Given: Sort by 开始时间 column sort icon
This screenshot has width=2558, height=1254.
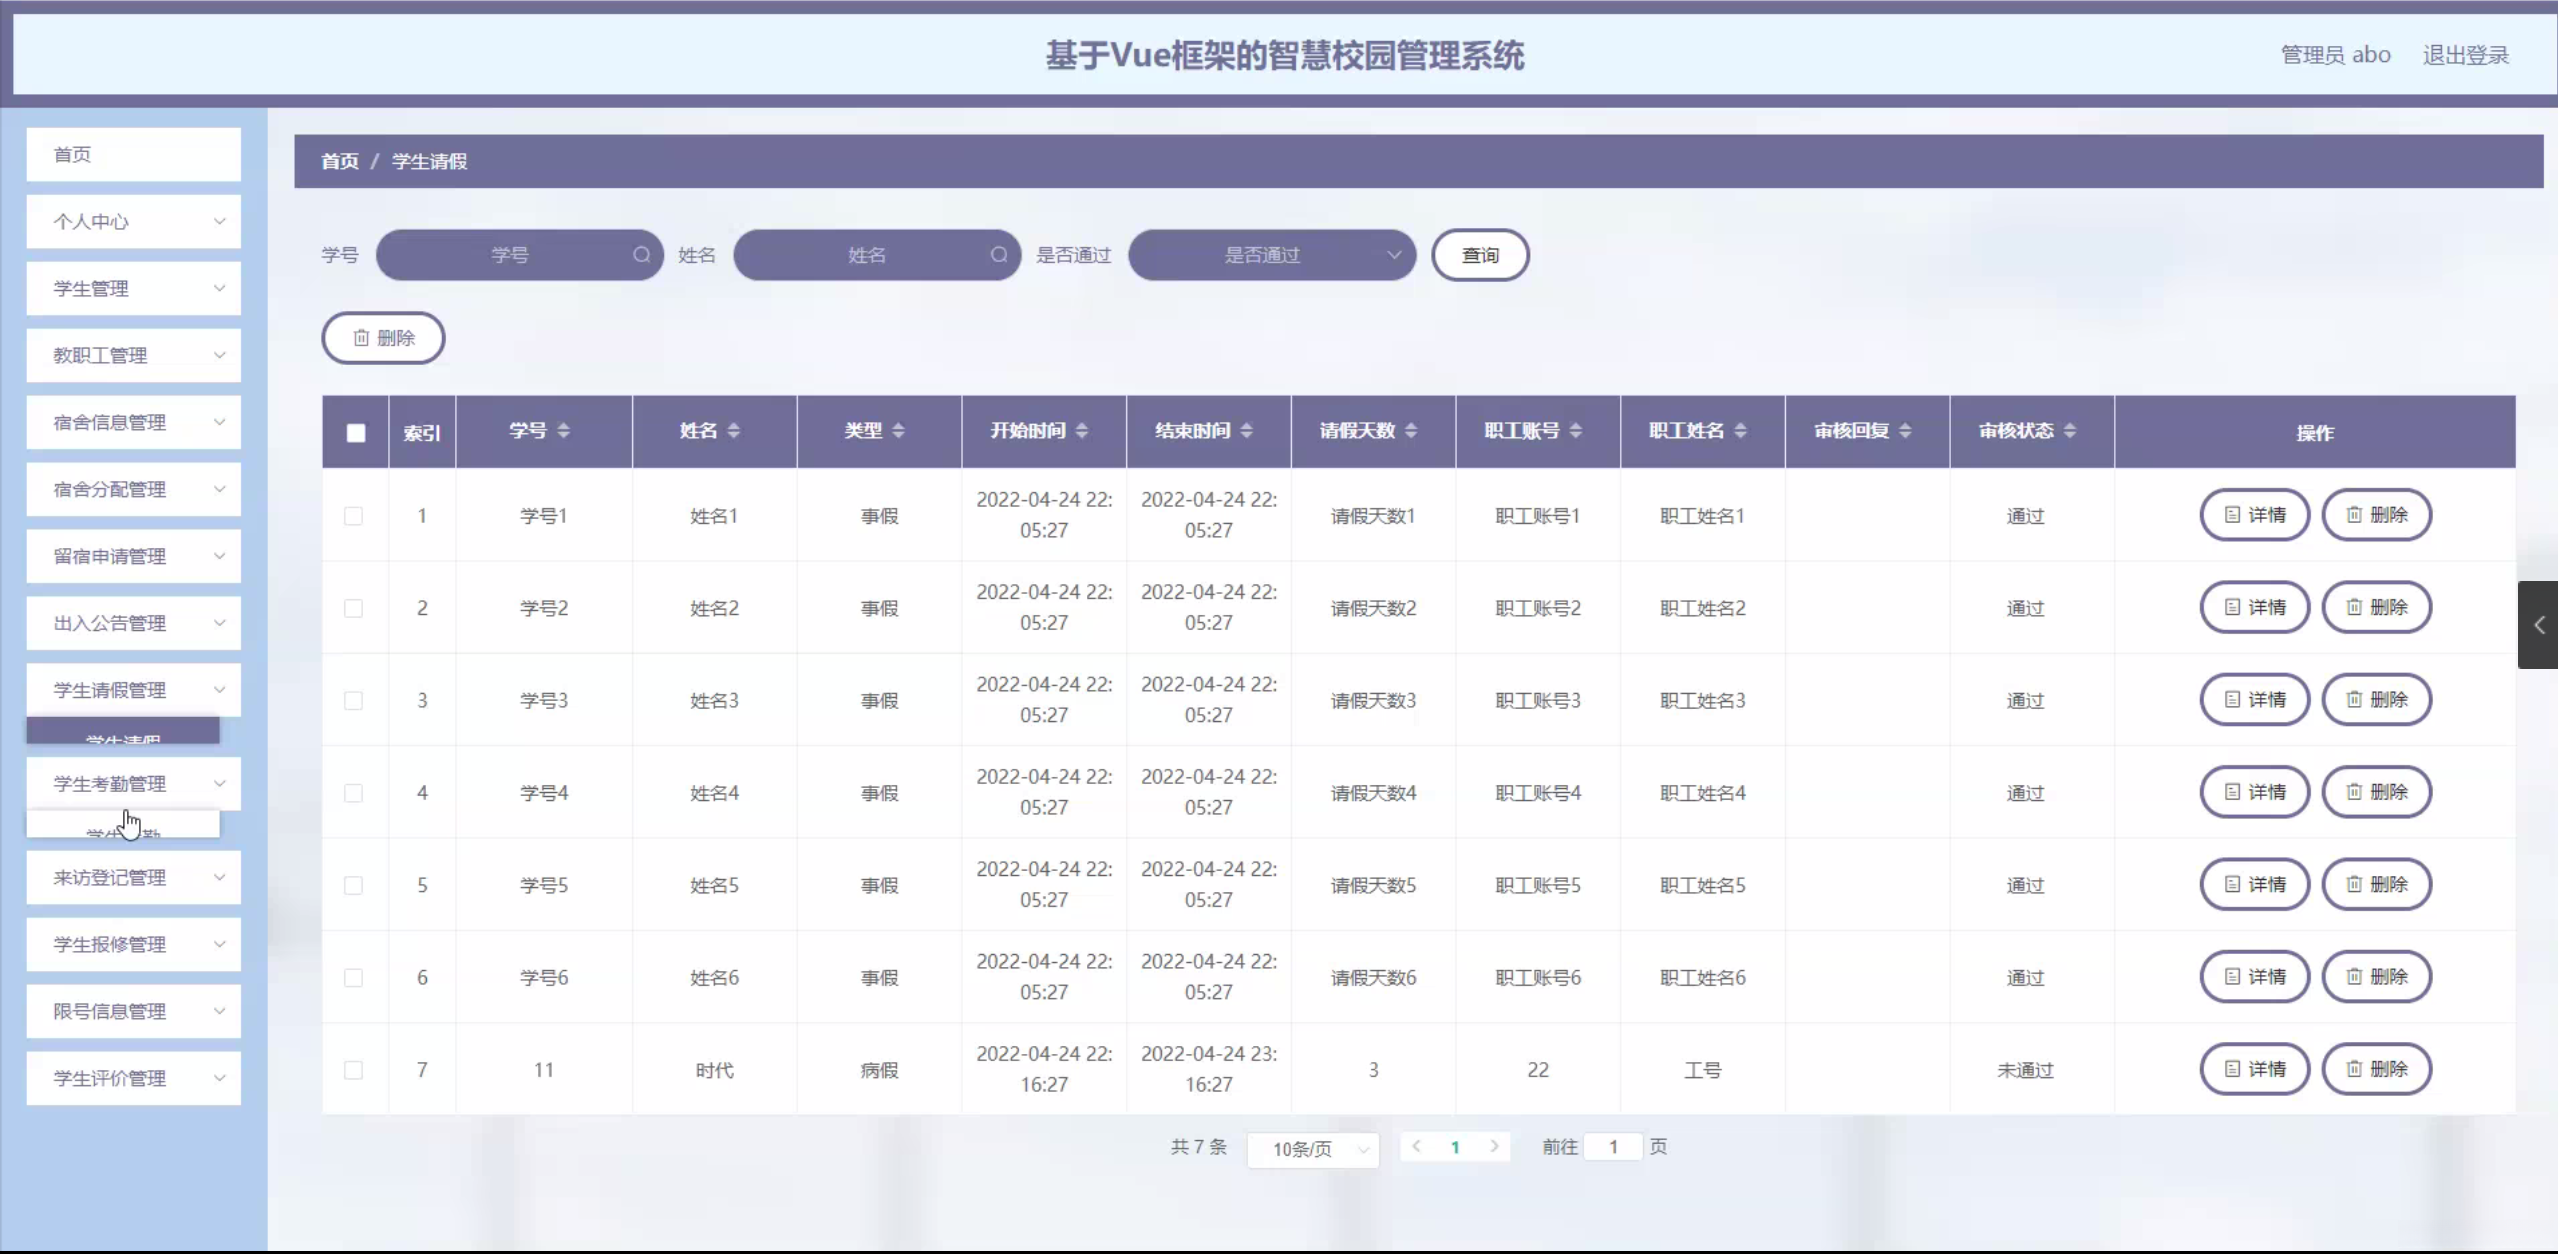Looking at the screenshot, I should [x=1082, y=431].
